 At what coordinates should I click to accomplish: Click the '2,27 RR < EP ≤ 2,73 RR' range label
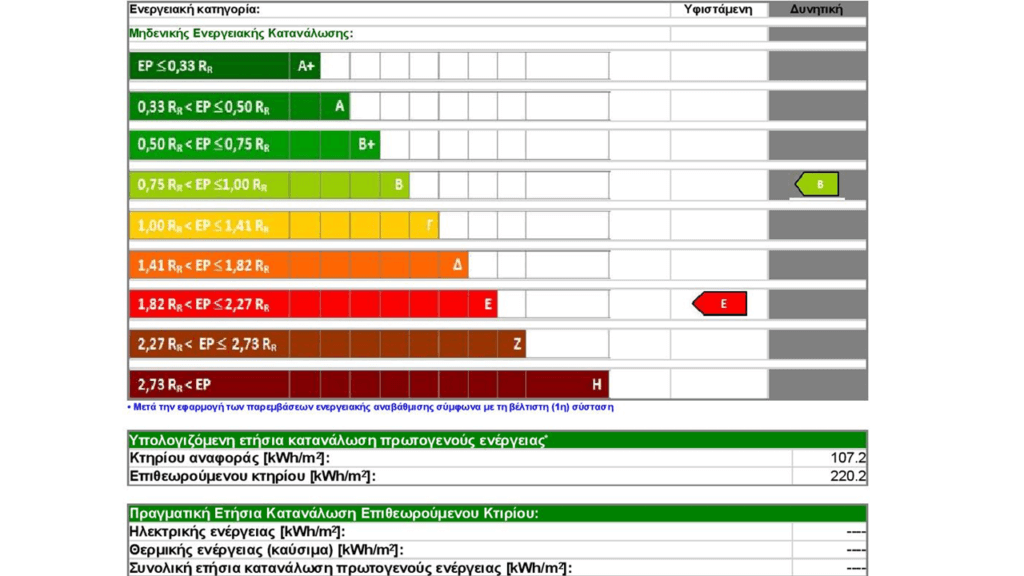[207, 345]
